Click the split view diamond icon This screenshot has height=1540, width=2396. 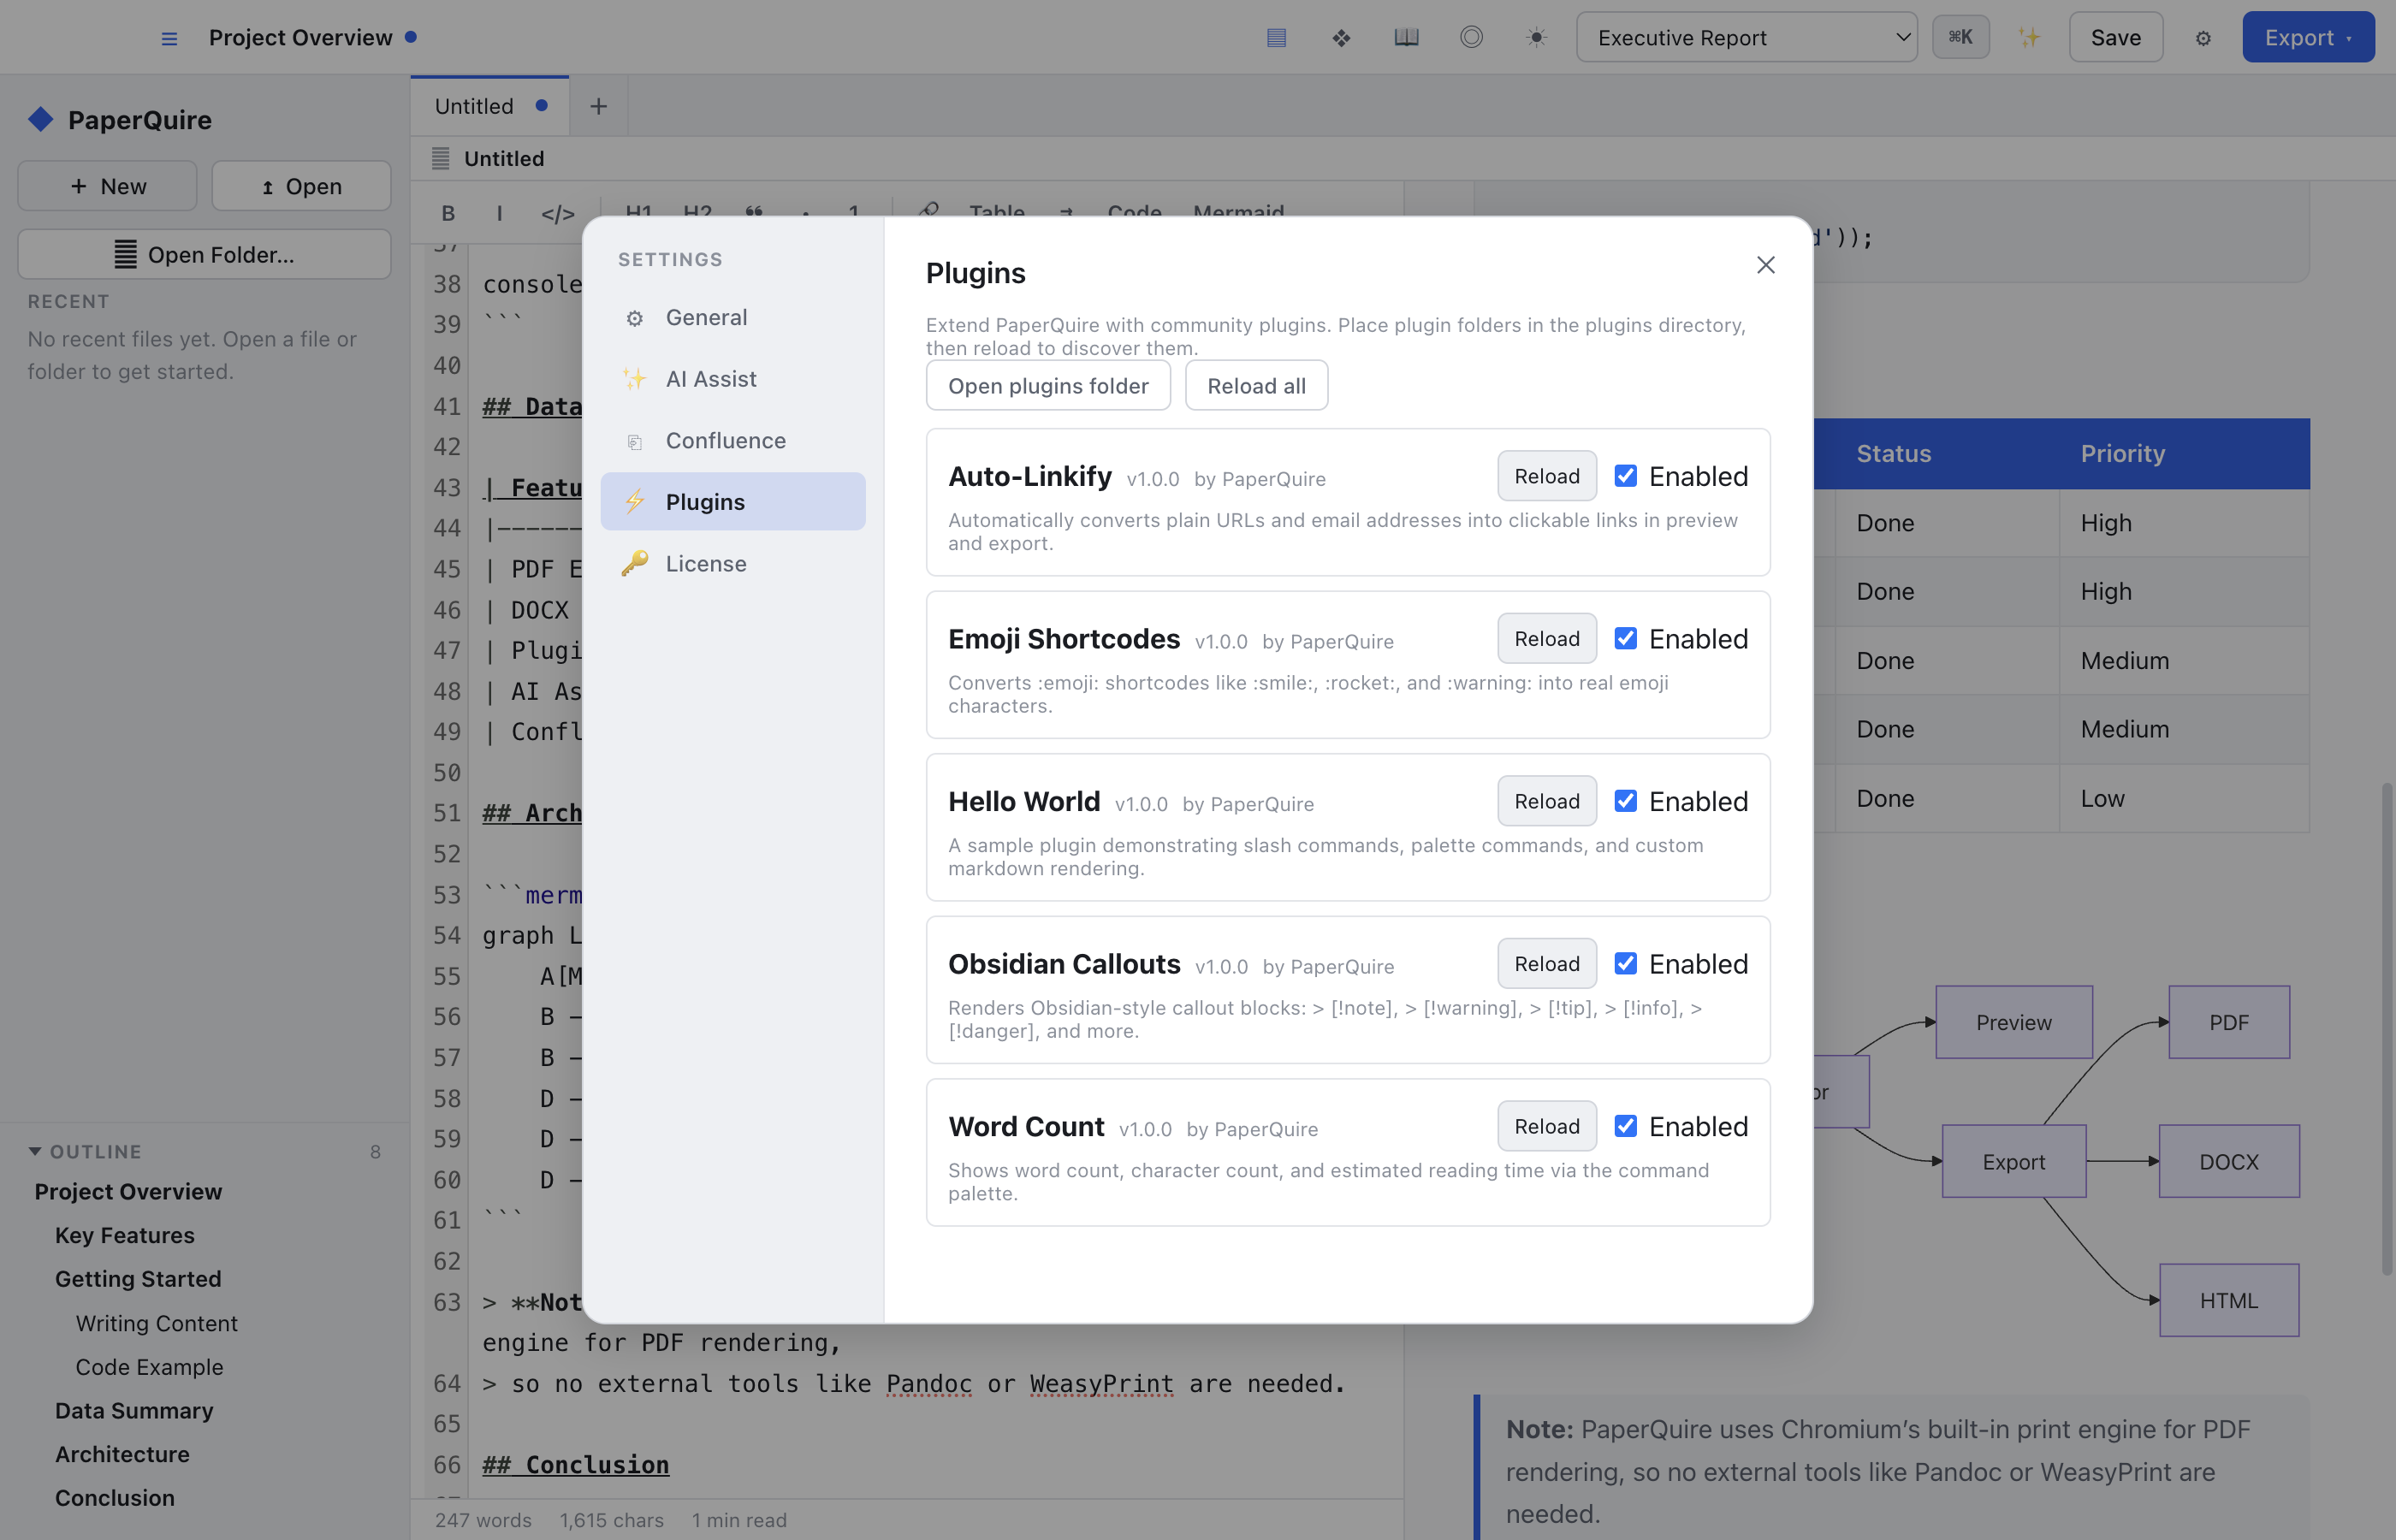pos(1341,38)
